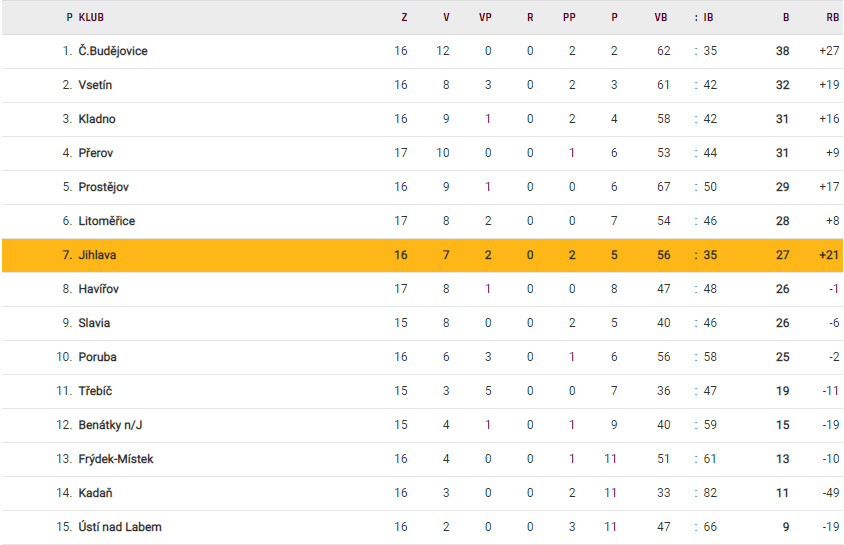Select the Z column header
The width and height of the screenshot is (844, 545).
click(404, 17)
